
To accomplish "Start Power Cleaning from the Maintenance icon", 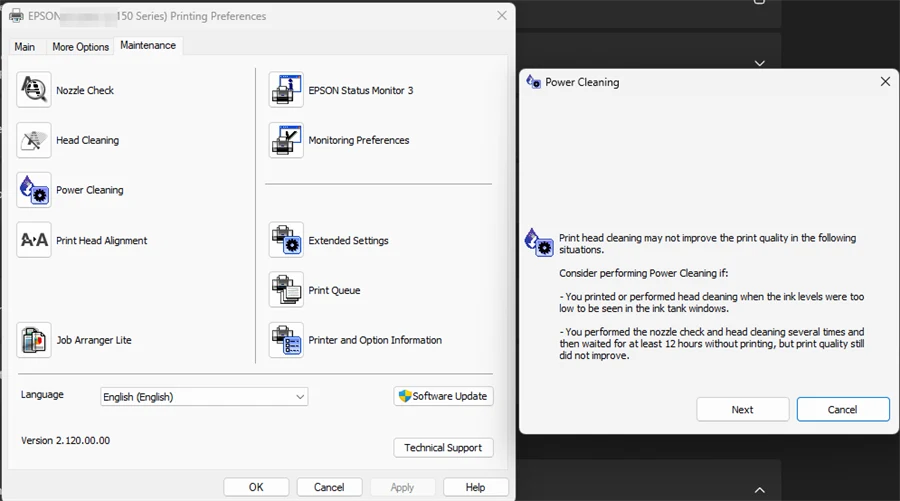I will [34, 190].
